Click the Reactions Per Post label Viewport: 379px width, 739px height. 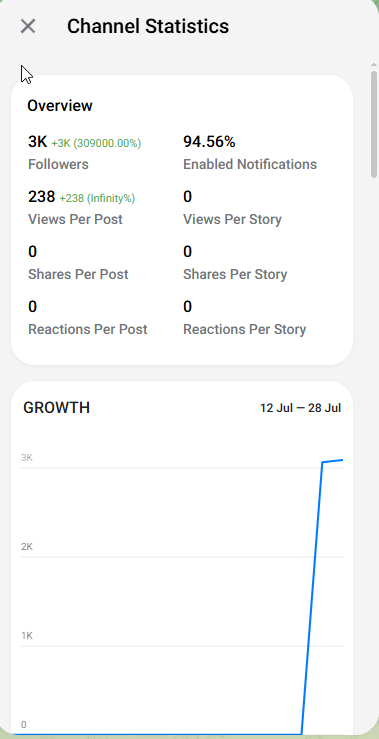88,329
